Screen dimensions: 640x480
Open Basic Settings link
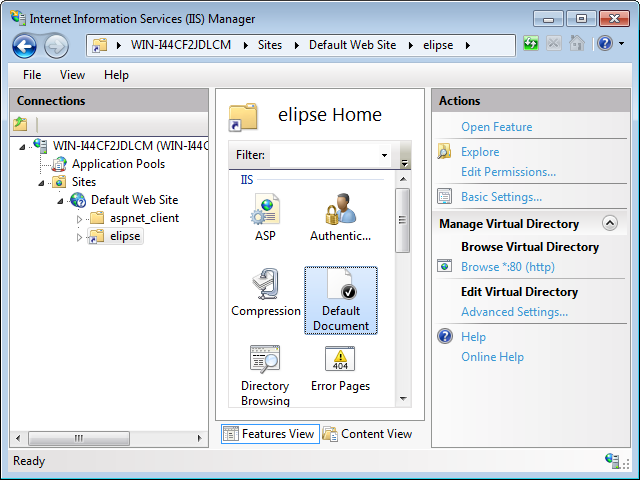point(501,196)
